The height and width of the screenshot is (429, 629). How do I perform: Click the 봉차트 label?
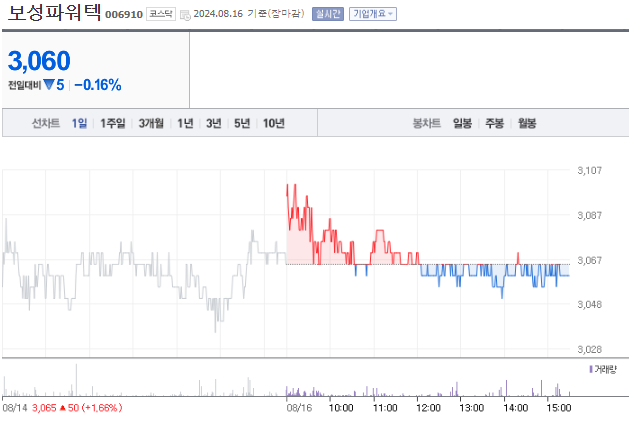tap(427, 123)
